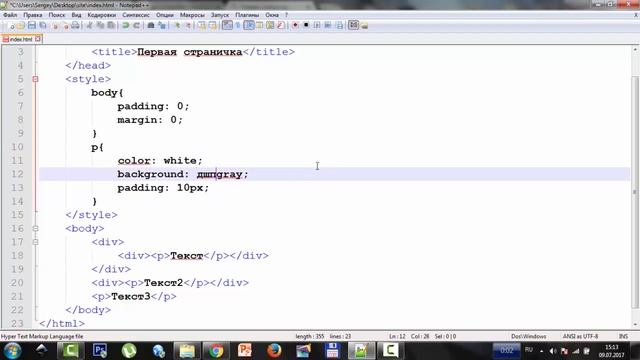Click the Print toolbar icon
The height and width of the screenshot is (360, 640).
pos(75,25)
